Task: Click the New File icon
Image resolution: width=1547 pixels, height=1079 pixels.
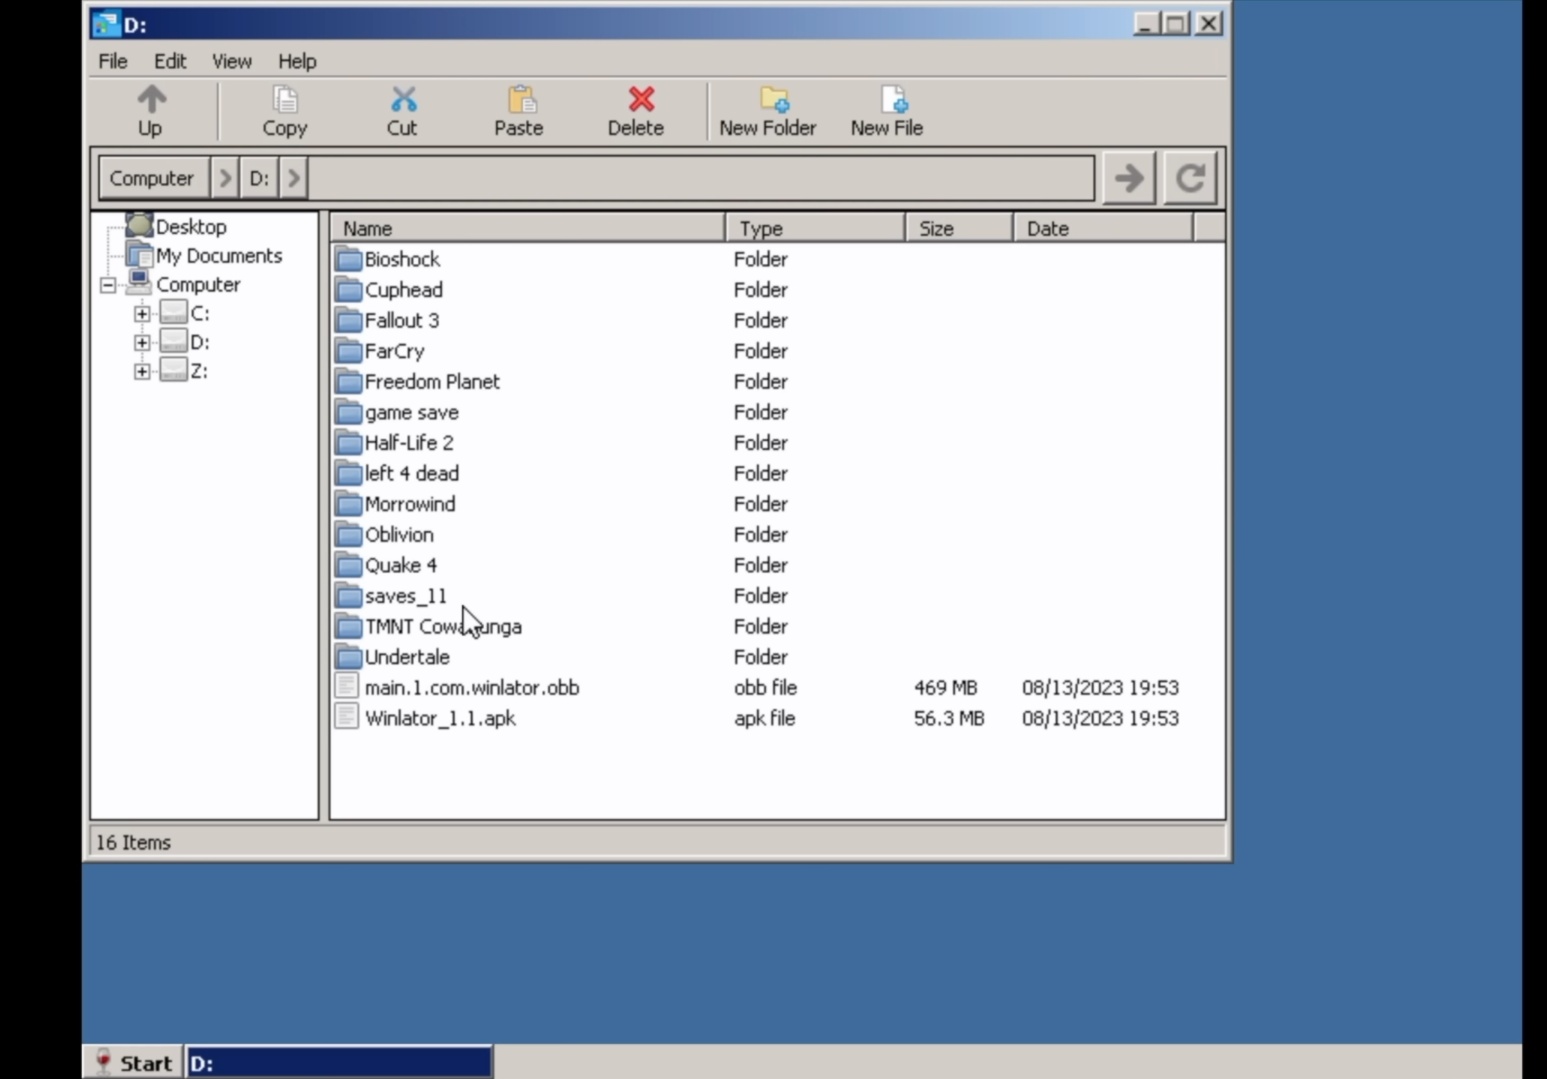Action: click(x=892, y=100)
